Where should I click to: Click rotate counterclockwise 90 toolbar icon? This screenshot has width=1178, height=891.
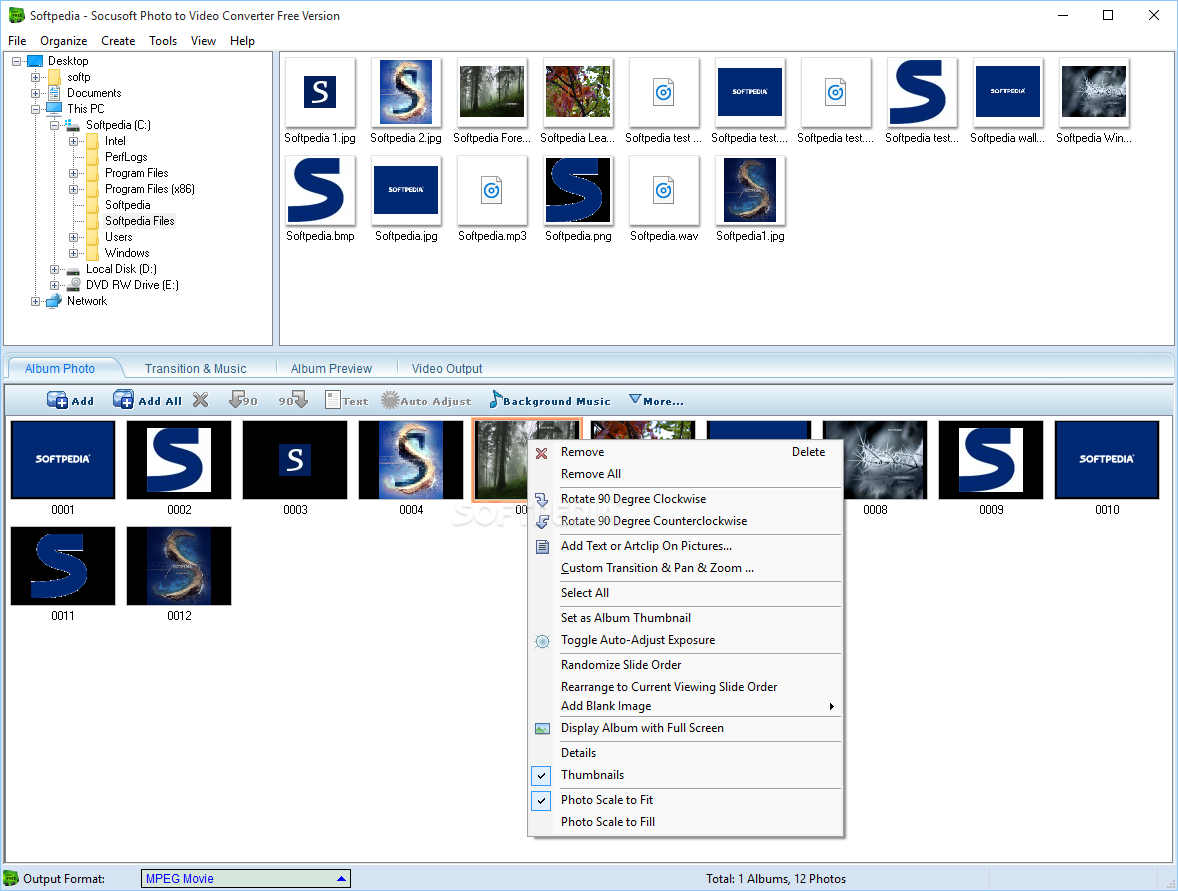click(243, 400)
